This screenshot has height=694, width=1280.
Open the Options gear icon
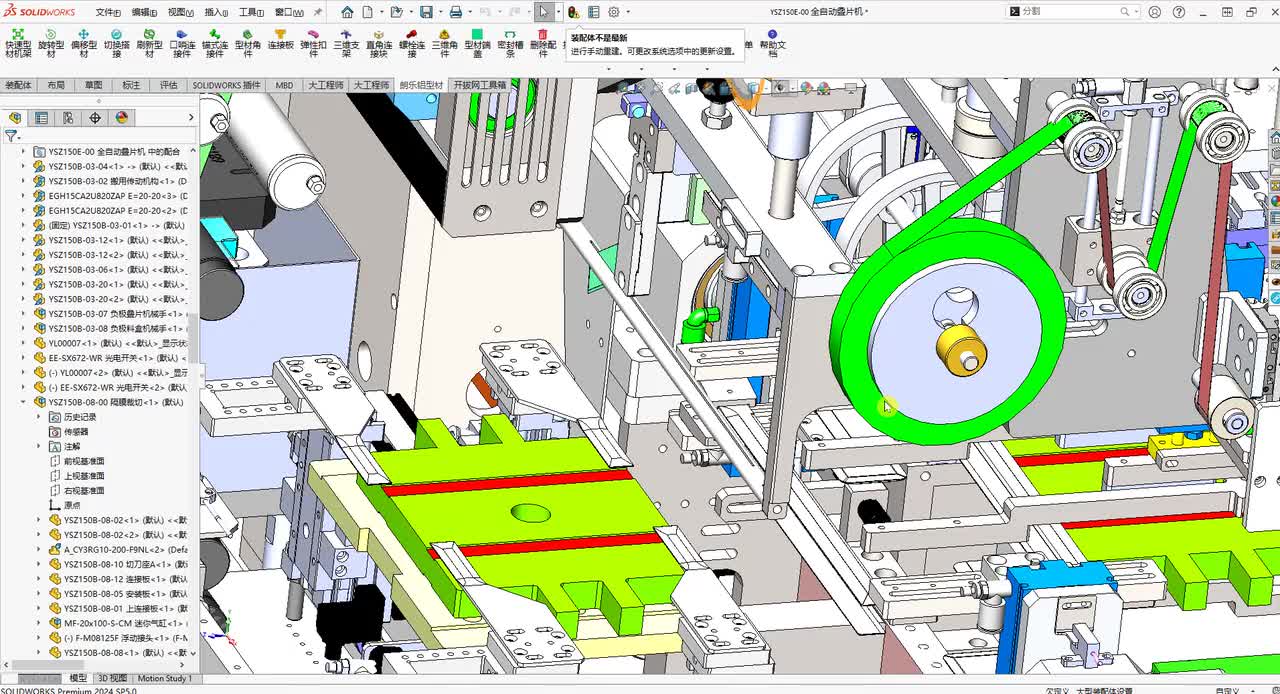pos(613,12)
